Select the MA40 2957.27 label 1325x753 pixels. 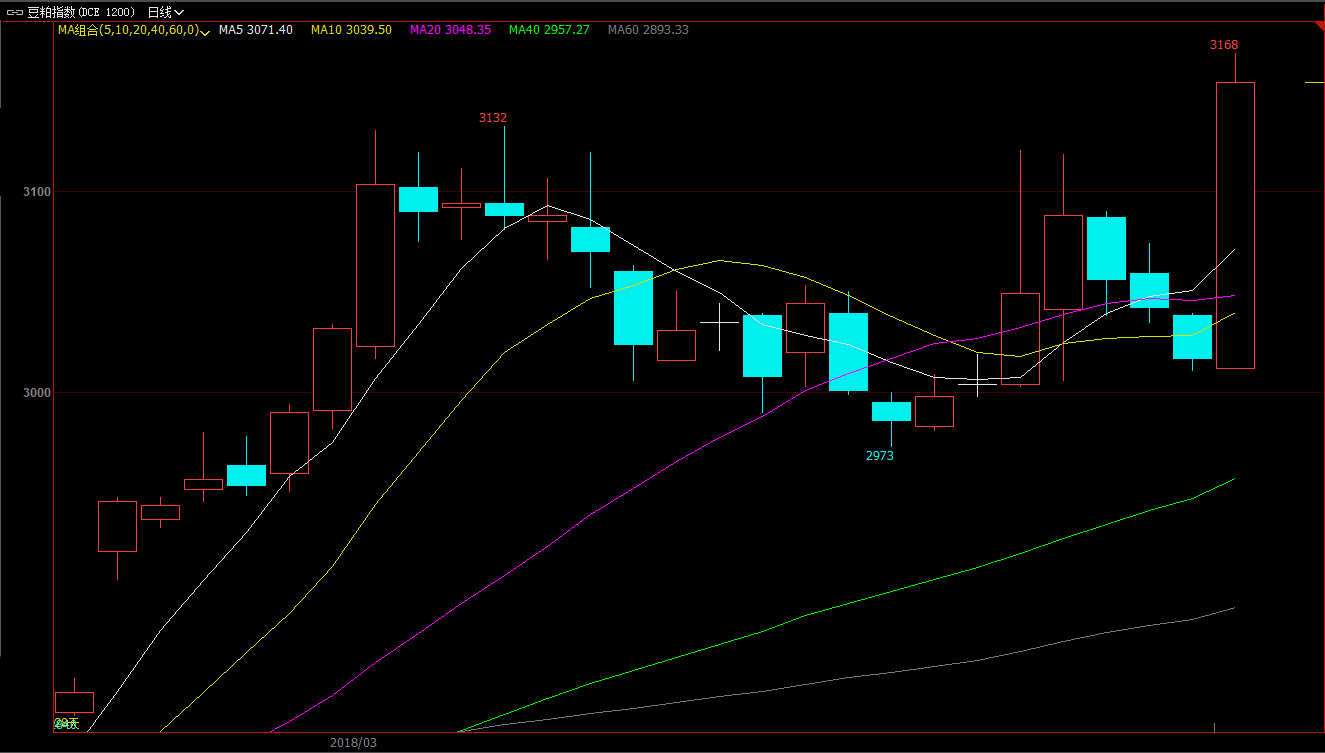point(549,30)
